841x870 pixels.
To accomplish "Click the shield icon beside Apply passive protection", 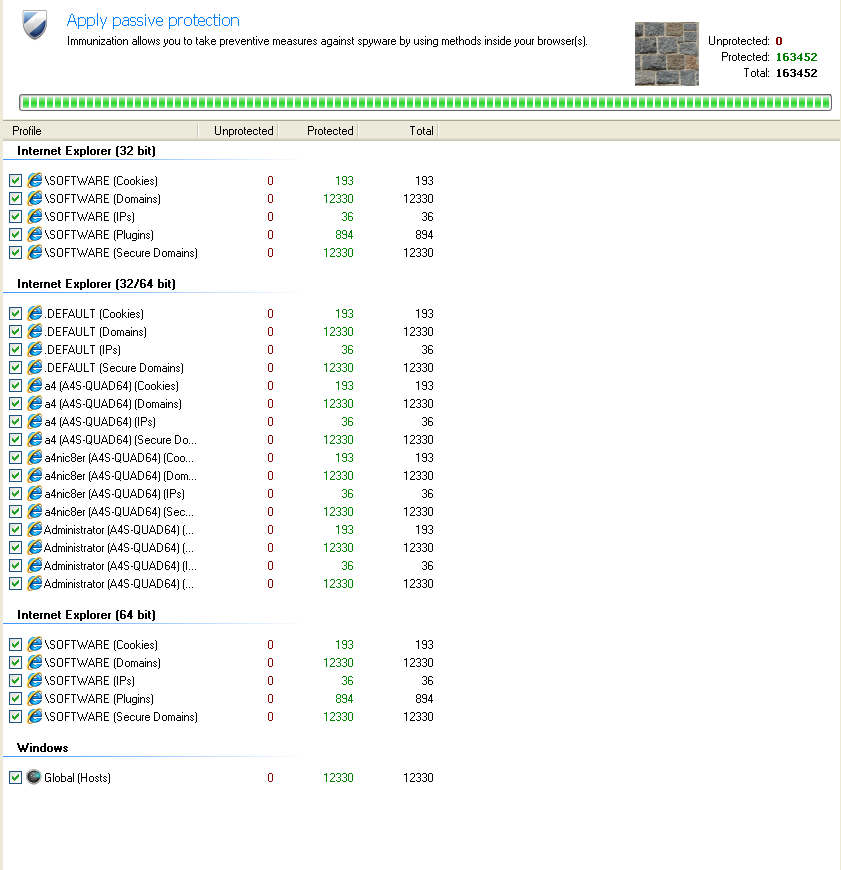I will tap(34, 25).
